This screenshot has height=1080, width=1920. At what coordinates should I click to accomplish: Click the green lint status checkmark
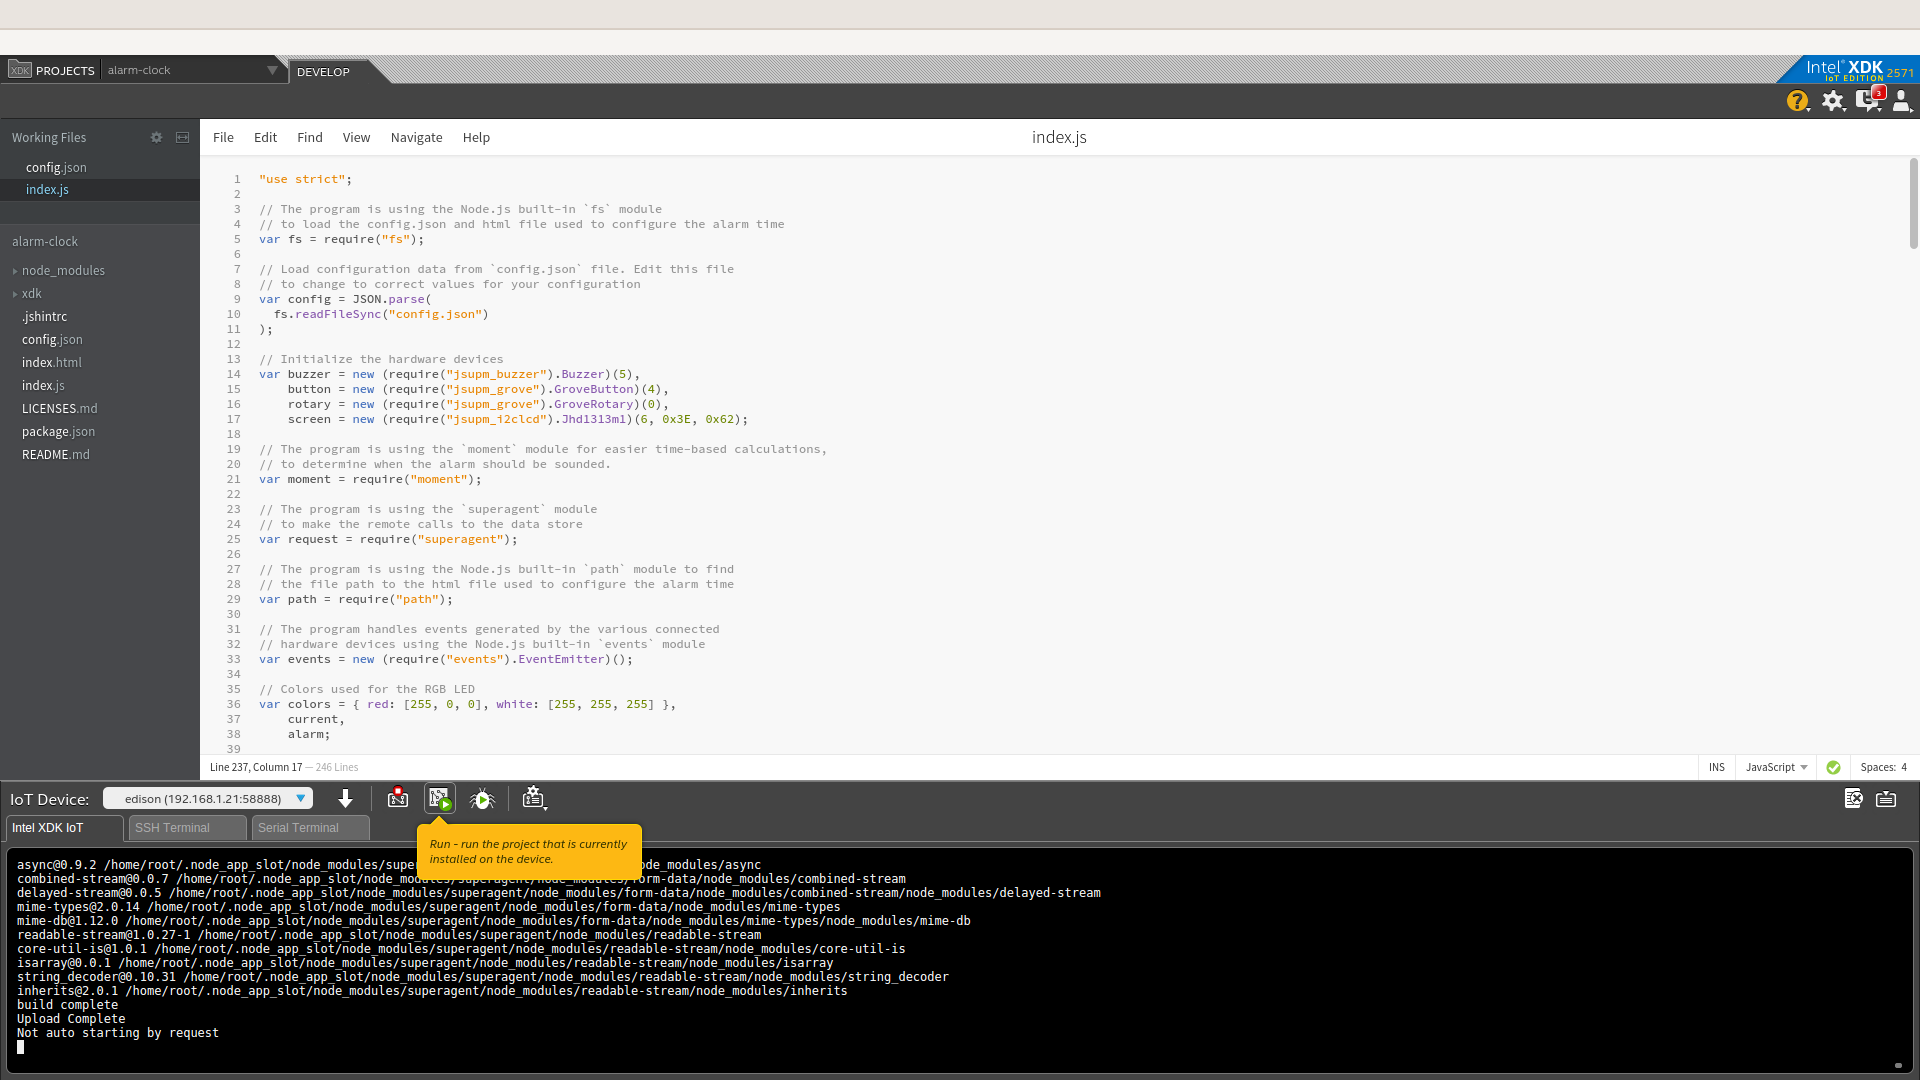click(x=1833, y=767)
